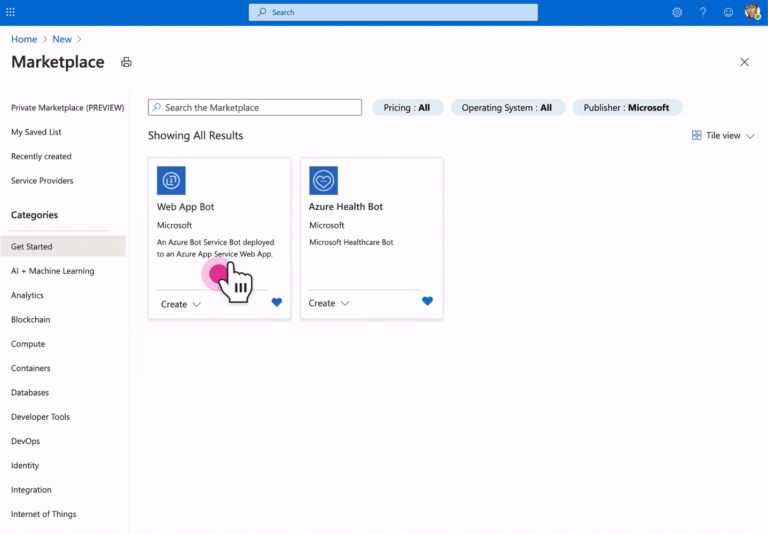The image size is (768, 534).
Task: Click Microsoft publisher under Web App Bot
Action: point(174,225)
